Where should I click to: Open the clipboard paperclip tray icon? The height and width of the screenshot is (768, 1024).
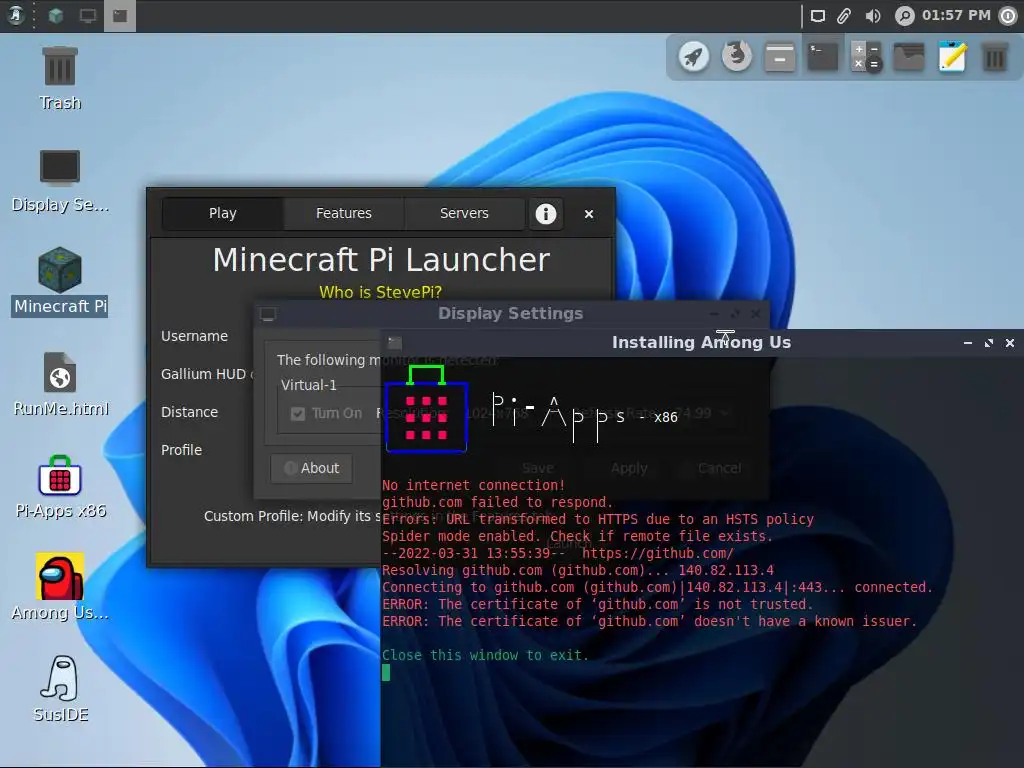(x=844, y=16)
